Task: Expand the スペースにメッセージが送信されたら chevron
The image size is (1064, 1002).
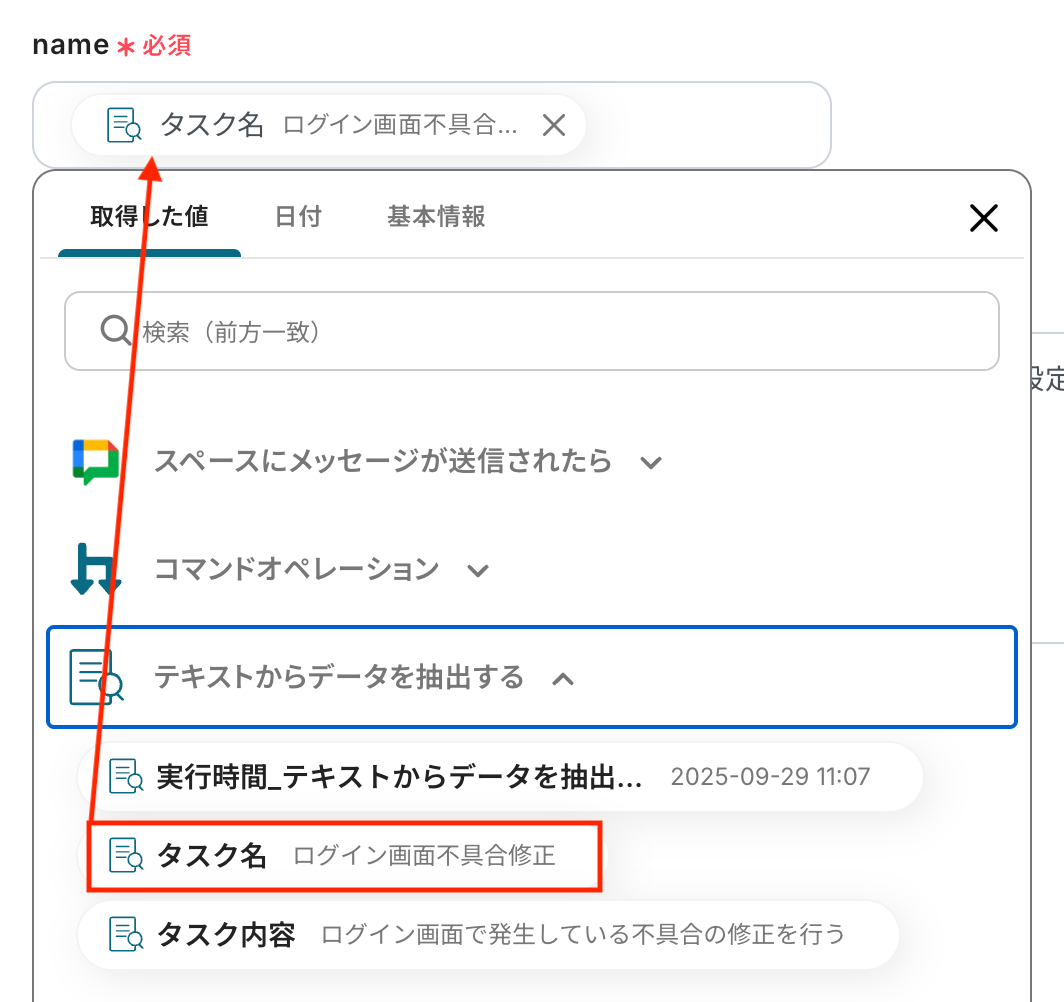Action: [x=651, y=463]
